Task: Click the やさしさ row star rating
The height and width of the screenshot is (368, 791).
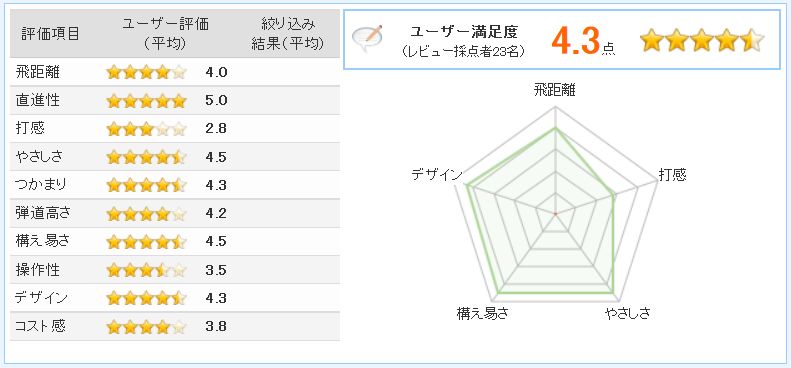Action: (147, 157)
